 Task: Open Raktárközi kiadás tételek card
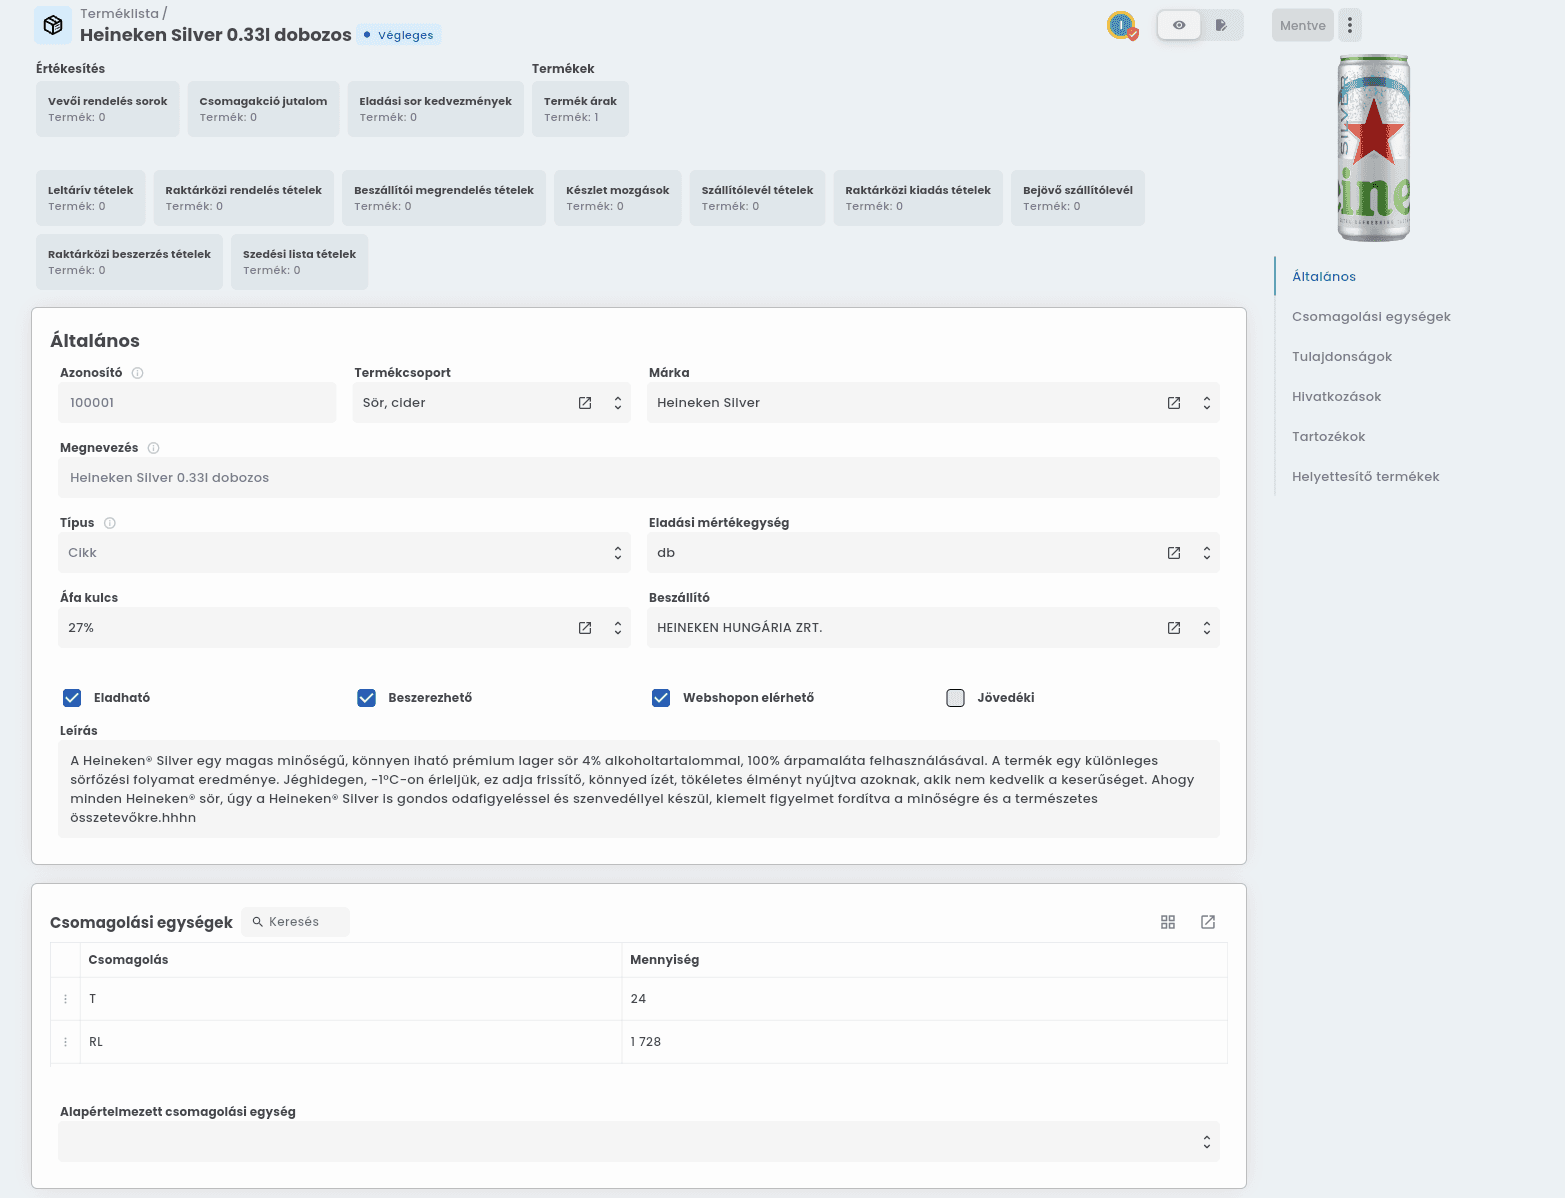pyautogui.click(x=918, y=198)
